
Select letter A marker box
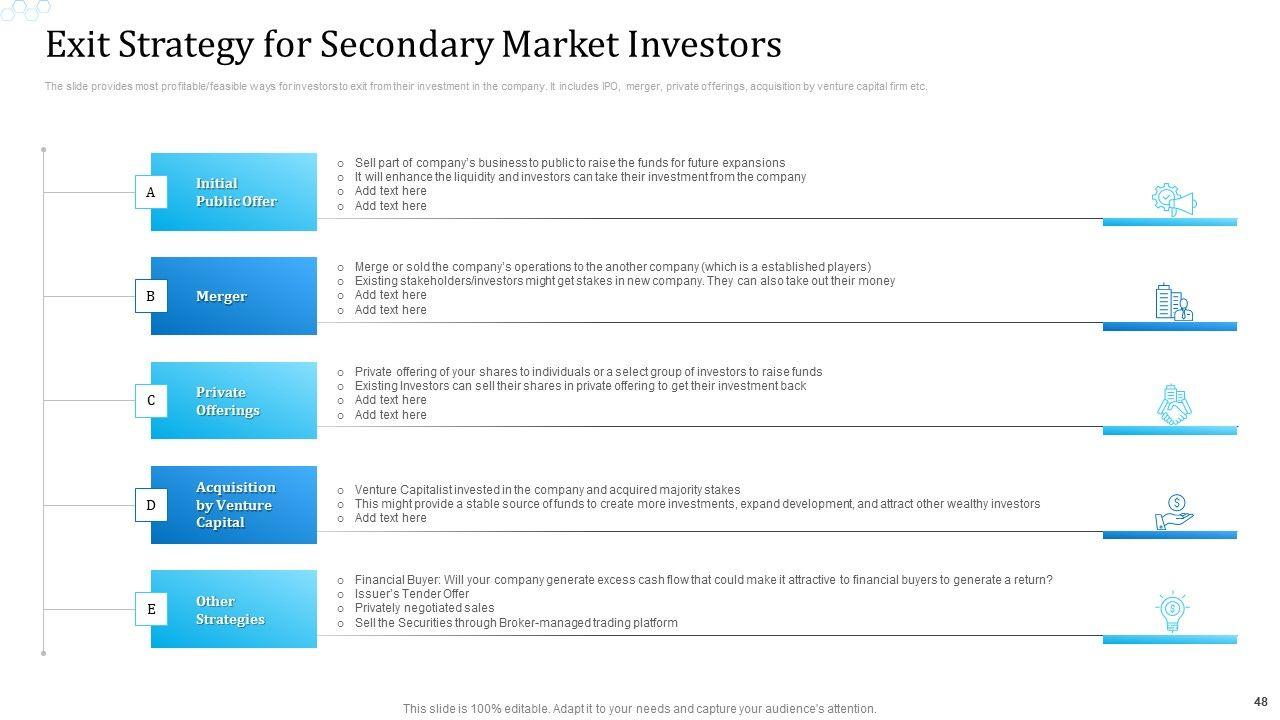(x=151, y=192)
